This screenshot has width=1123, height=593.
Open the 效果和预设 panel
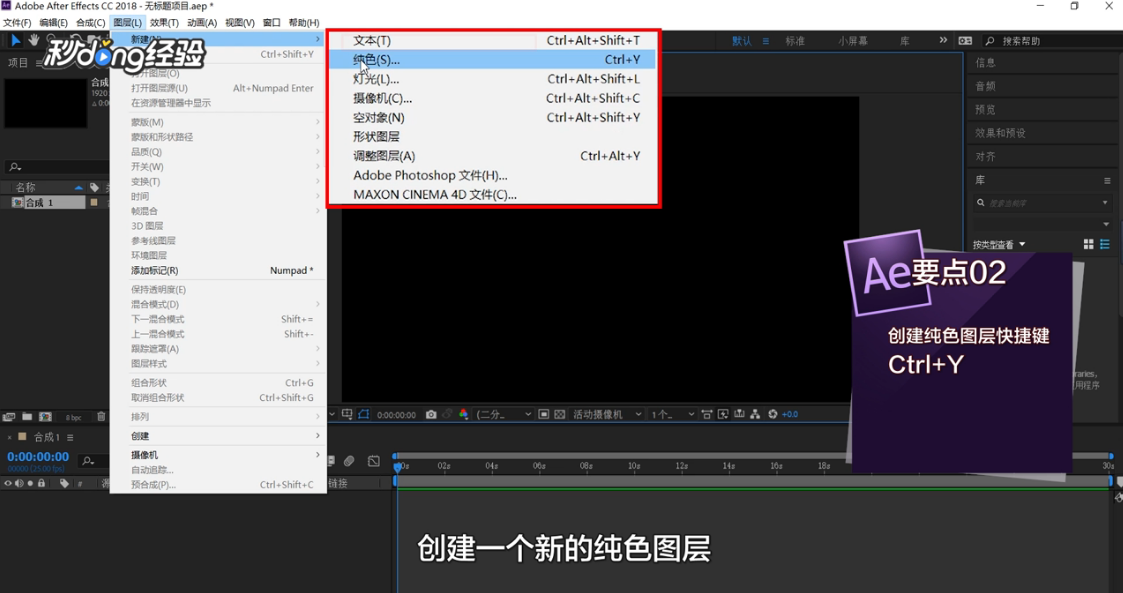(x=1000, y=132)
